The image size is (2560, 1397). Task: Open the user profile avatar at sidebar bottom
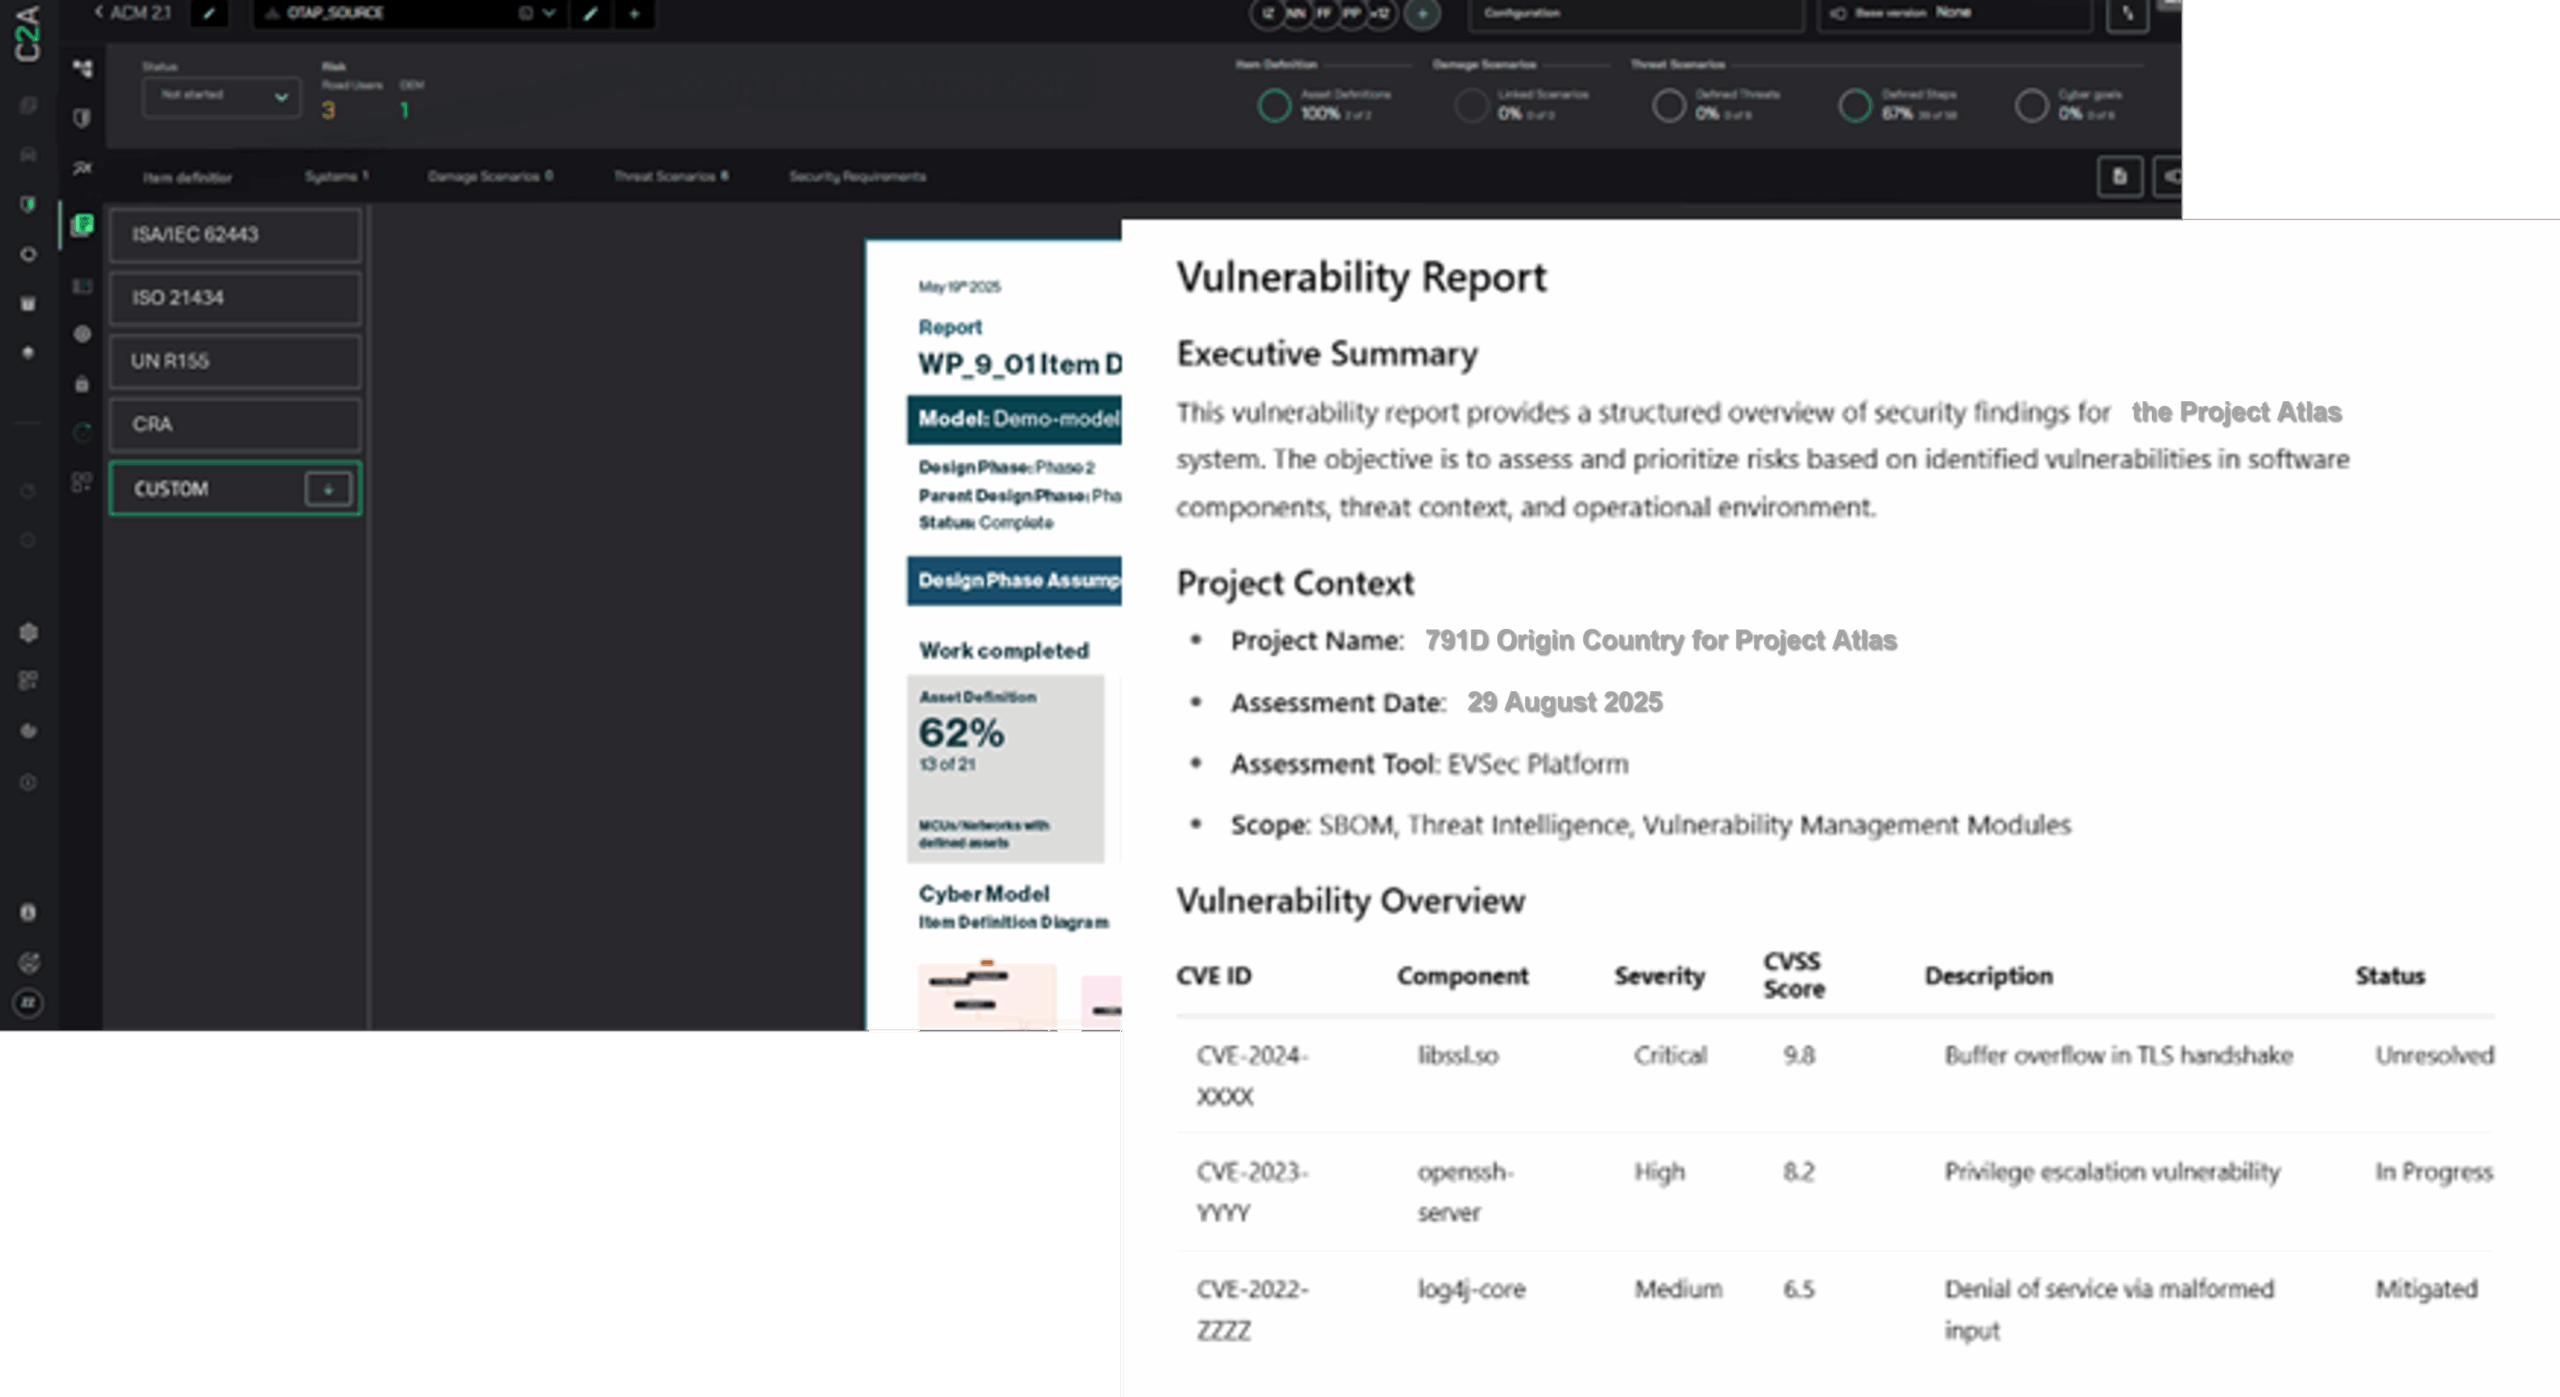click(x=28, y=1002)
